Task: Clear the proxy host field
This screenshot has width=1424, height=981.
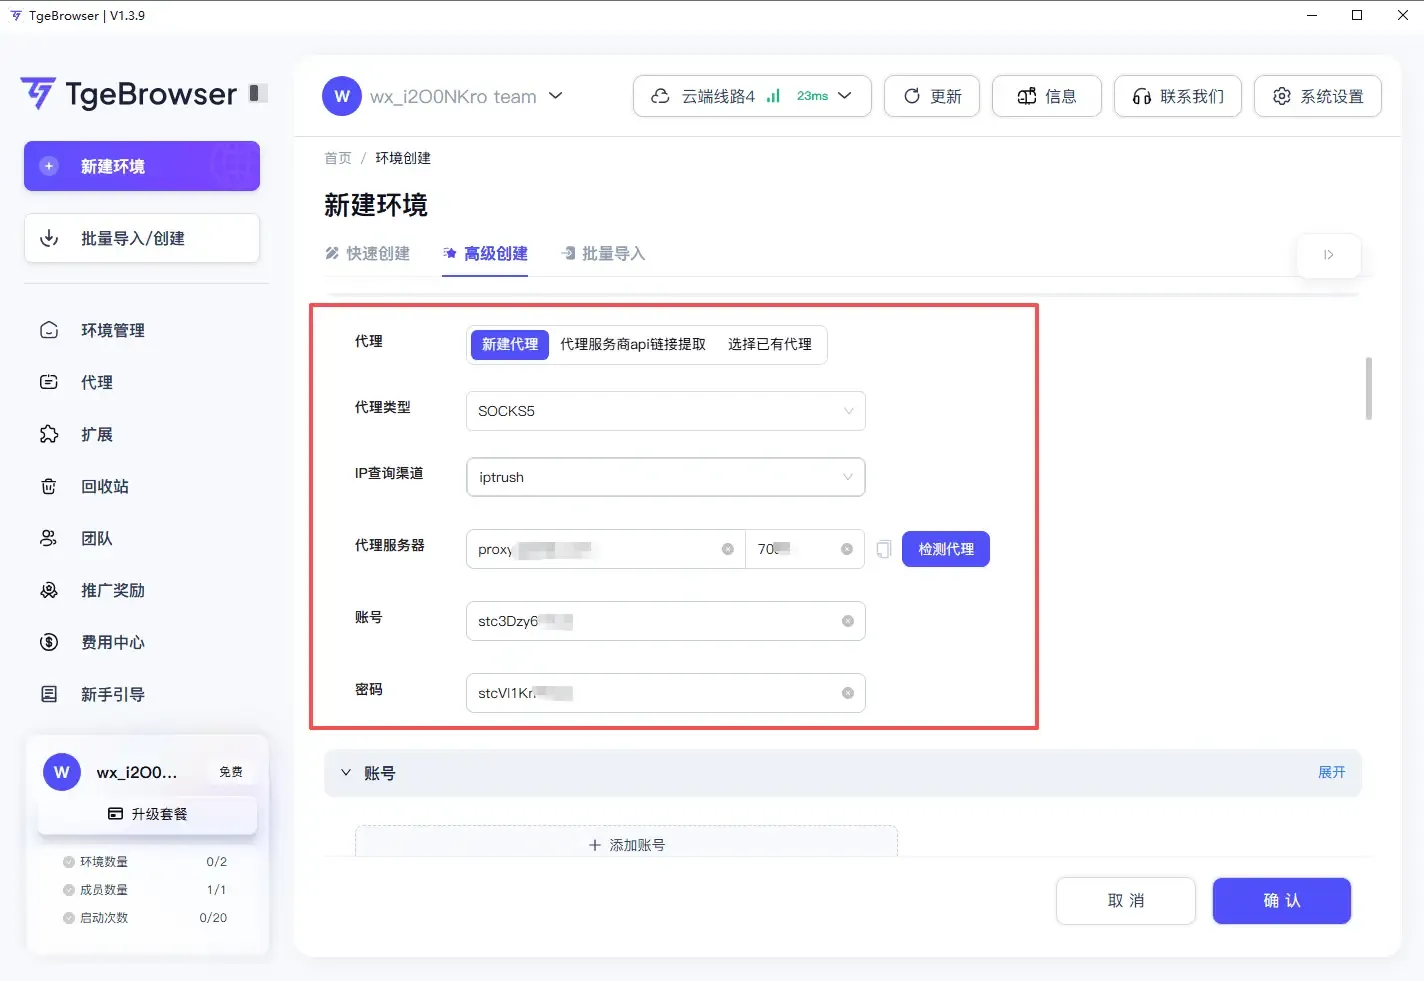Action: point(728,549)
